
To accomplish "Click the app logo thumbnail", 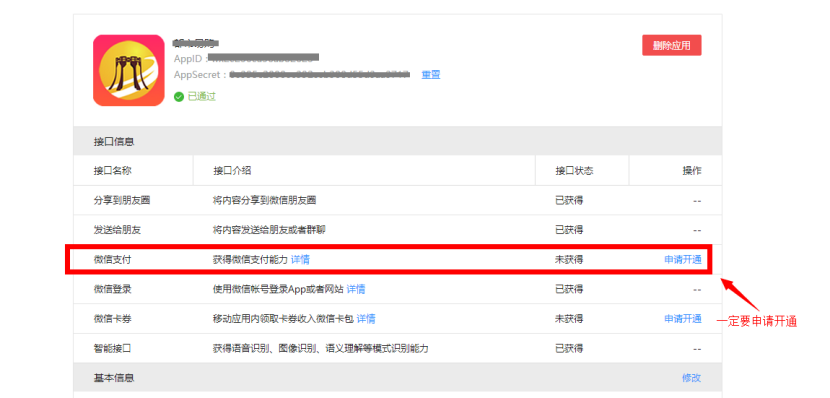I will [x=129, y=70].
